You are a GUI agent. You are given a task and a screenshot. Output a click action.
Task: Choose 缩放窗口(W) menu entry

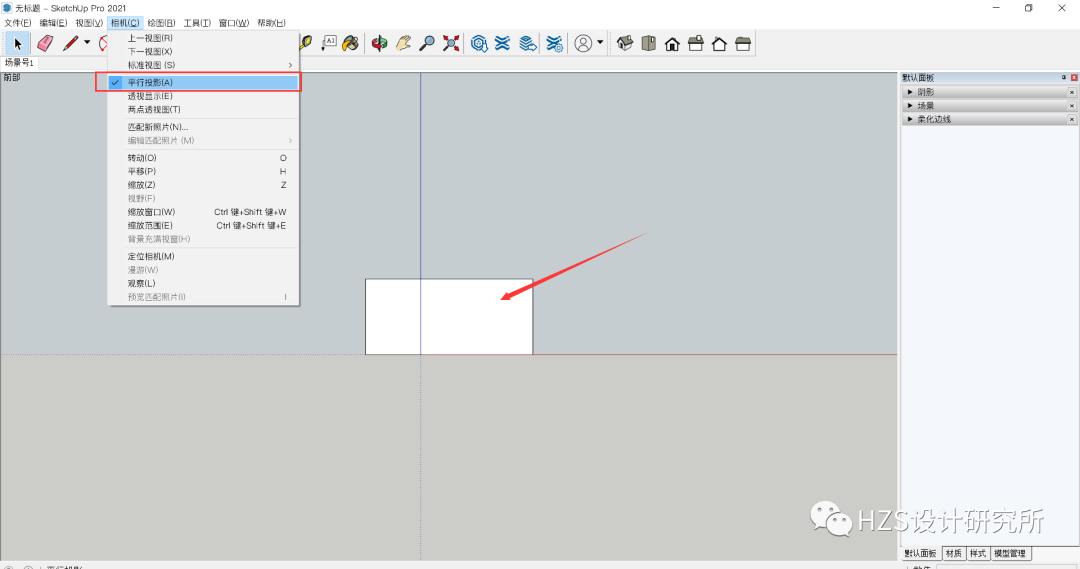point(203,212)
